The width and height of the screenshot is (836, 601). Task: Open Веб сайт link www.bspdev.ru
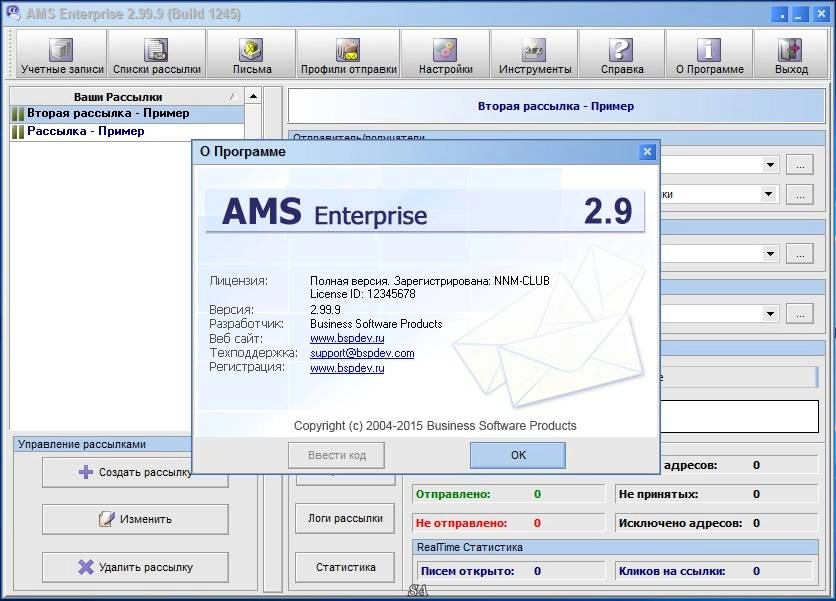tap(347, 338)
